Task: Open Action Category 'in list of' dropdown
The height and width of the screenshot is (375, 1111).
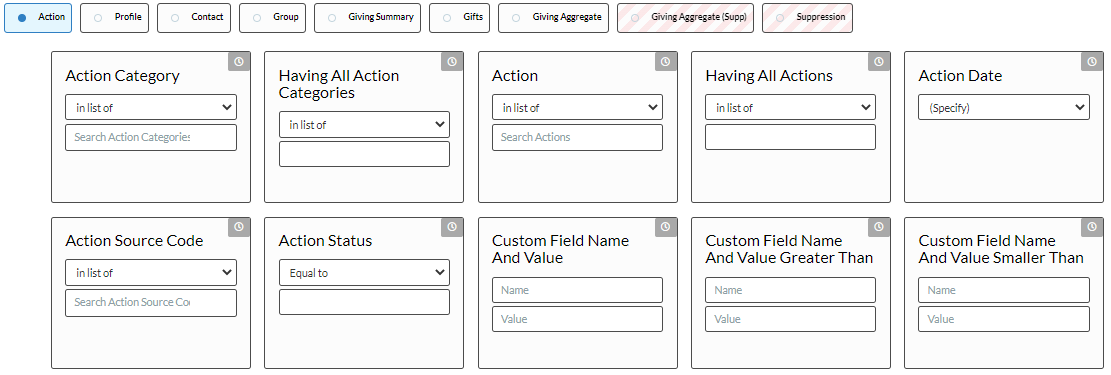Action: 151,107
